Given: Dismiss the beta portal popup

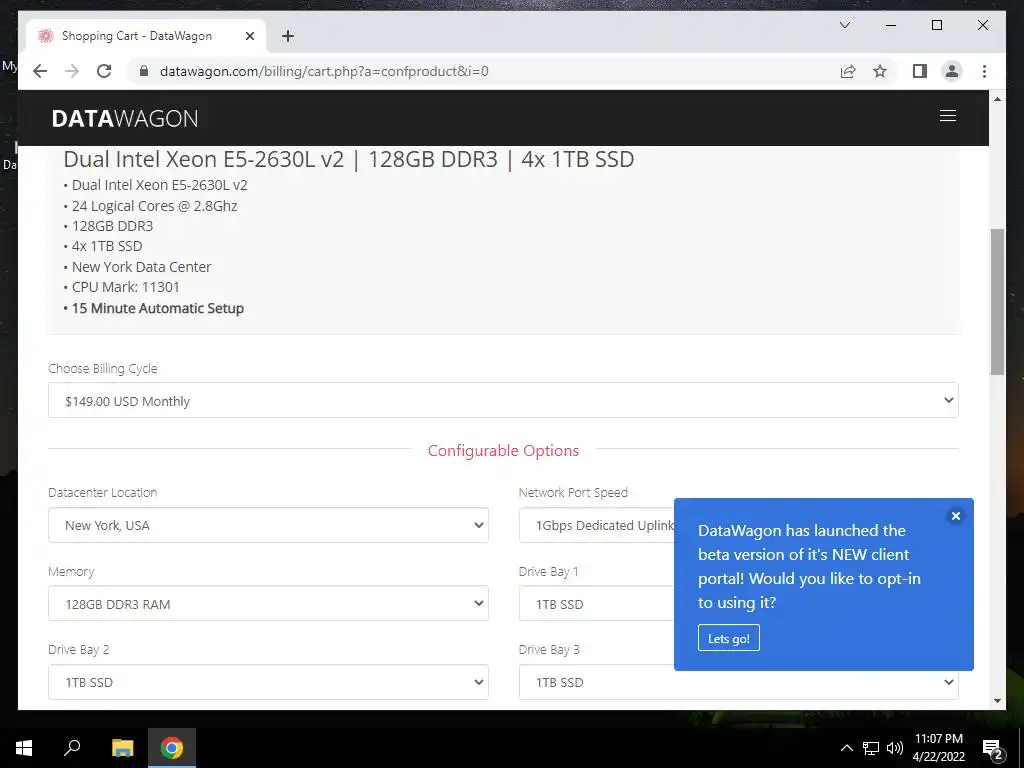Looking at the screenshot, I should coord(955,516).
